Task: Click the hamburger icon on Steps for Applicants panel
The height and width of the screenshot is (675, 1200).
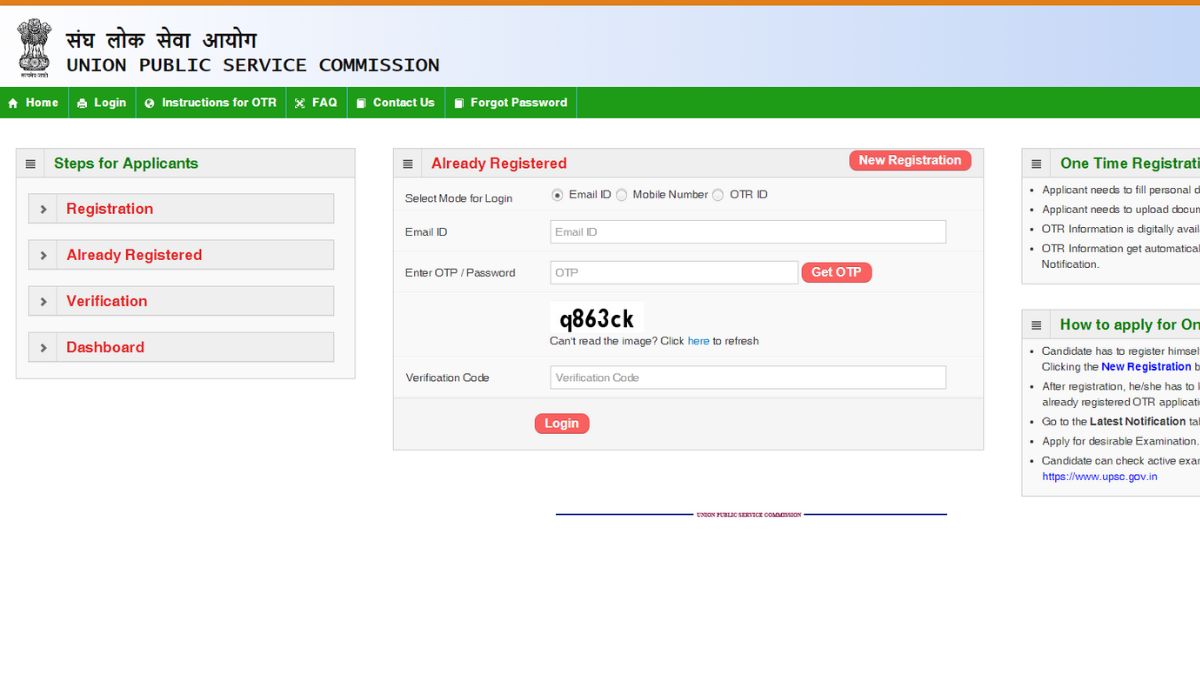Action: click(31, 163)
